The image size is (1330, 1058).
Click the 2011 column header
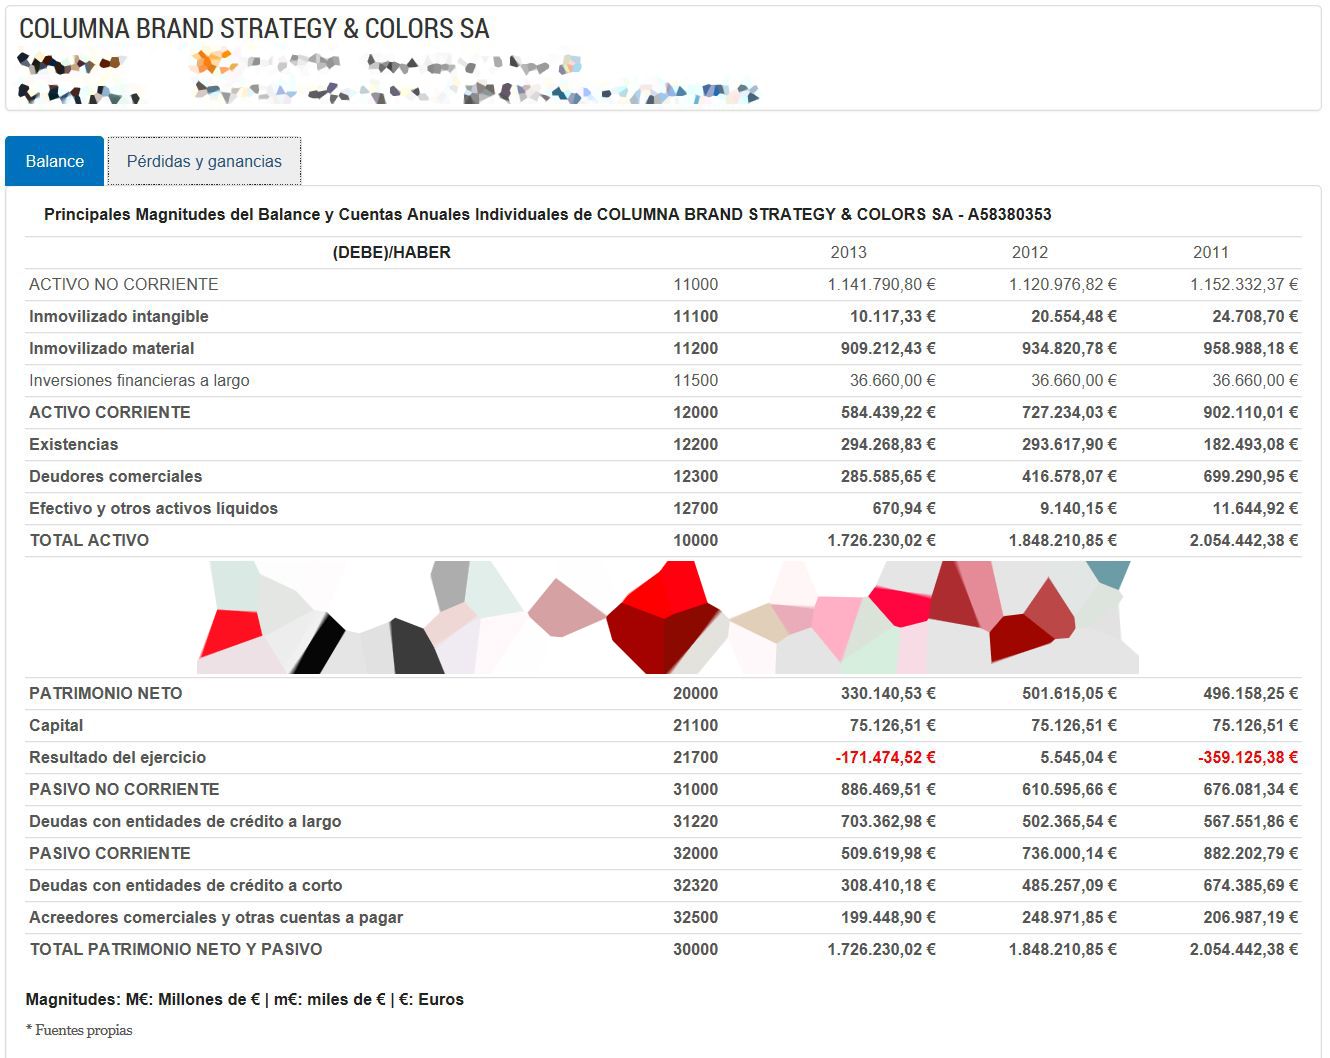(x=1210, y=252)
